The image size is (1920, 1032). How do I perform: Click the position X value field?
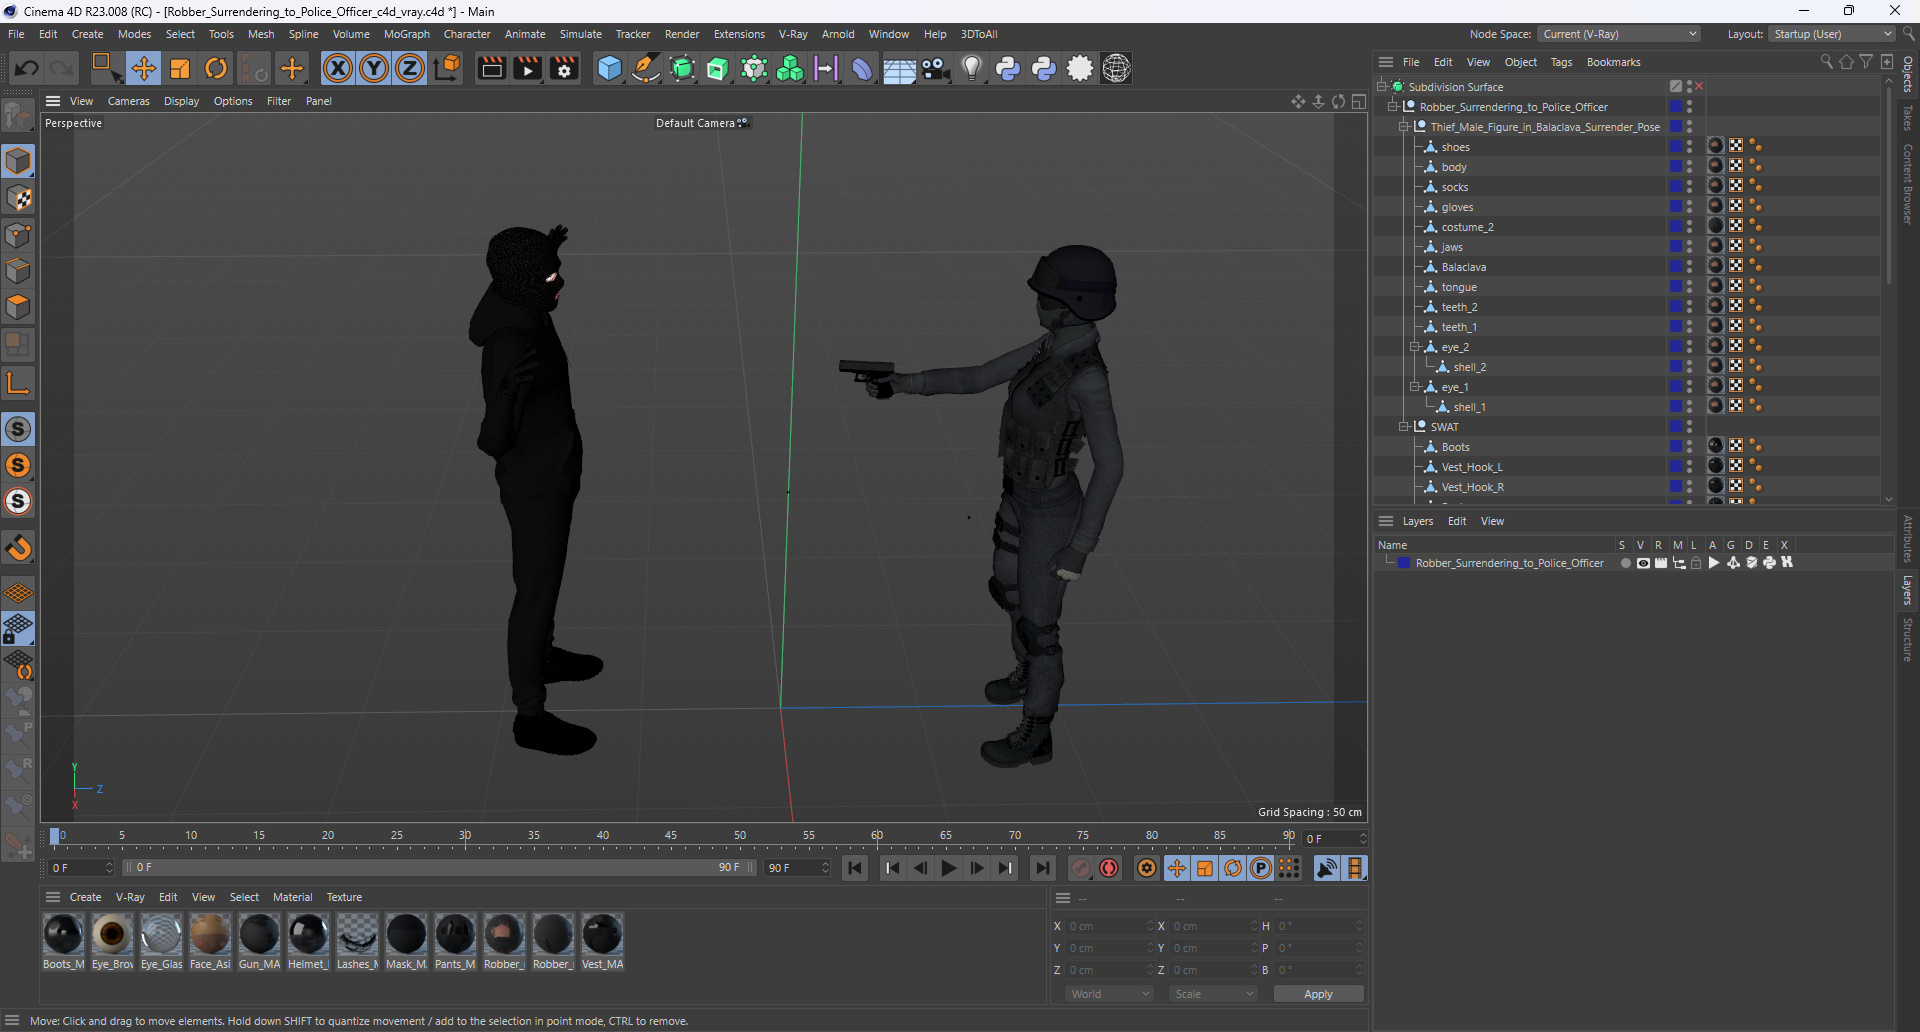coord(1108,926)
